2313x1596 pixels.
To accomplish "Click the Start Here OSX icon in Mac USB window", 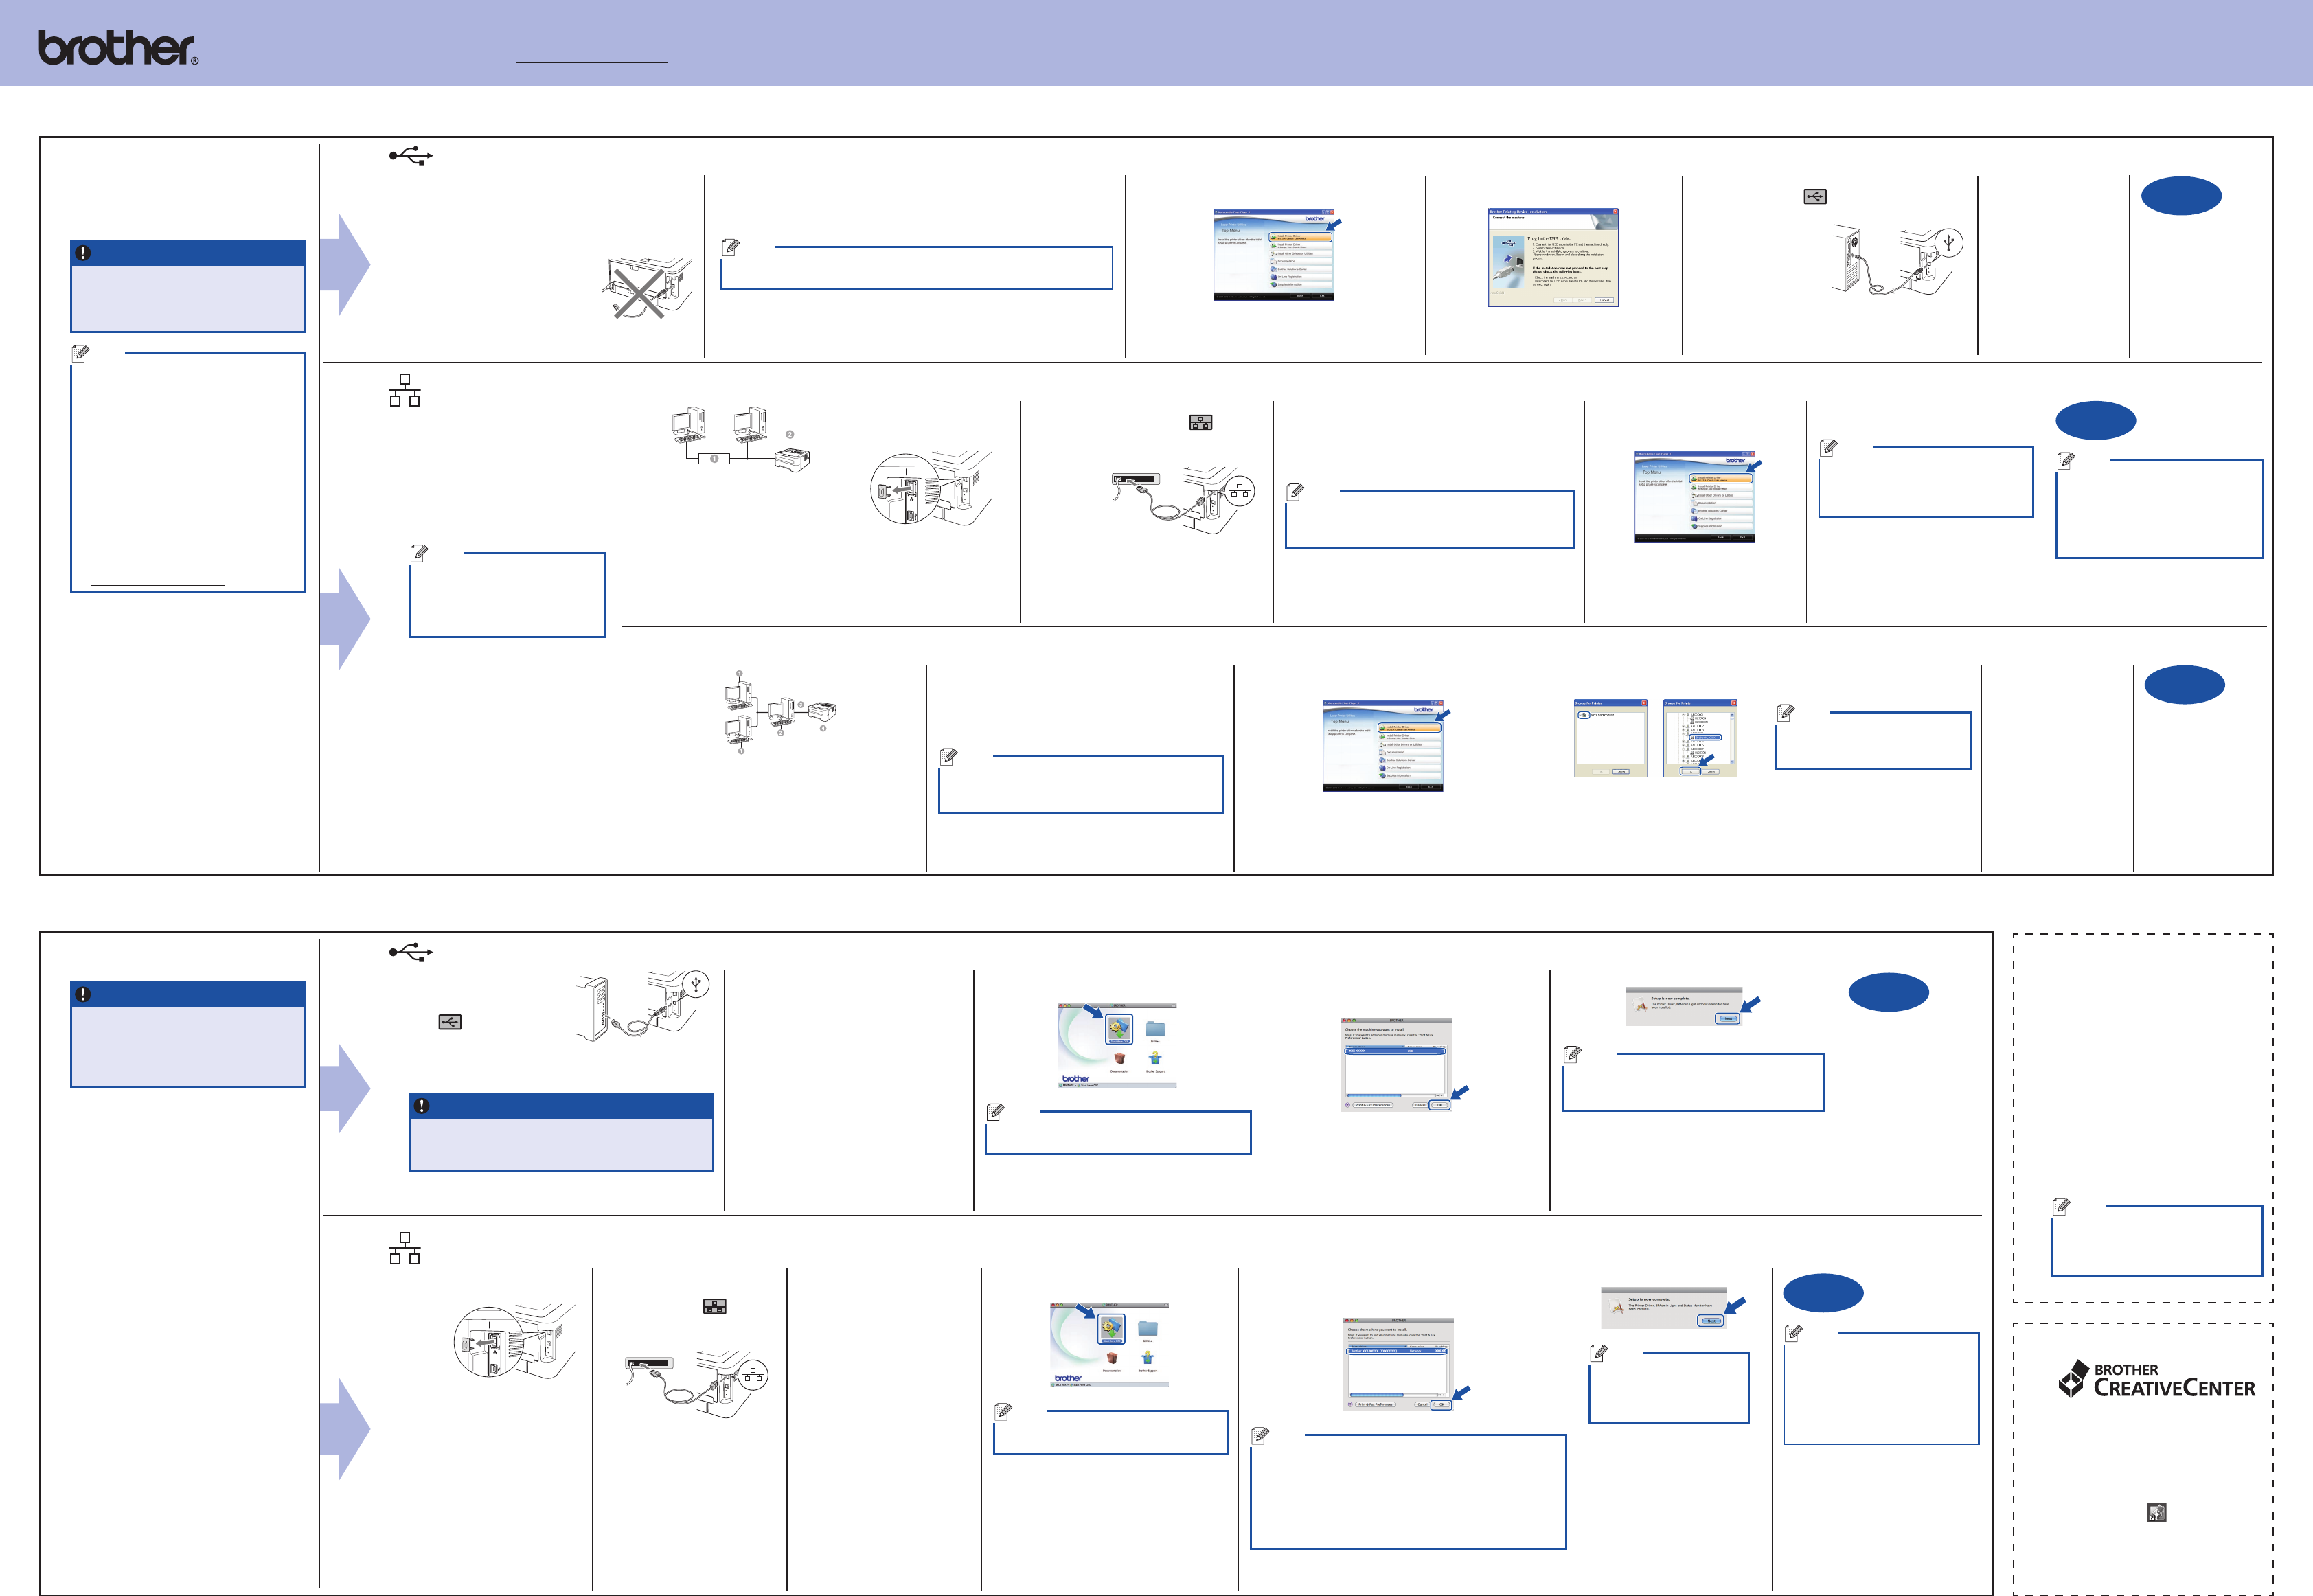I will (1119, 1028).
